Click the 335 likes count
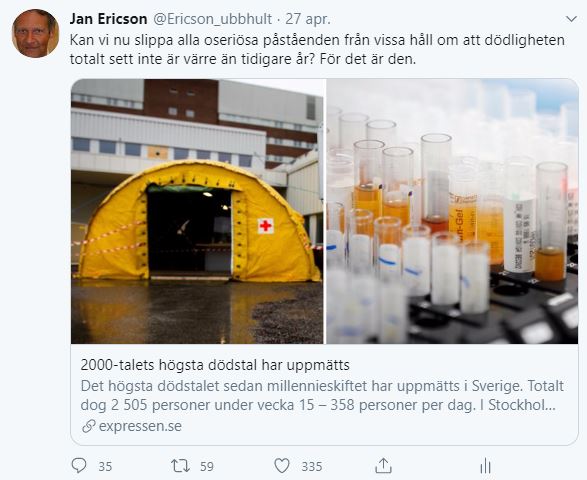This screenshot has width=587, height=480. [312, 467]
